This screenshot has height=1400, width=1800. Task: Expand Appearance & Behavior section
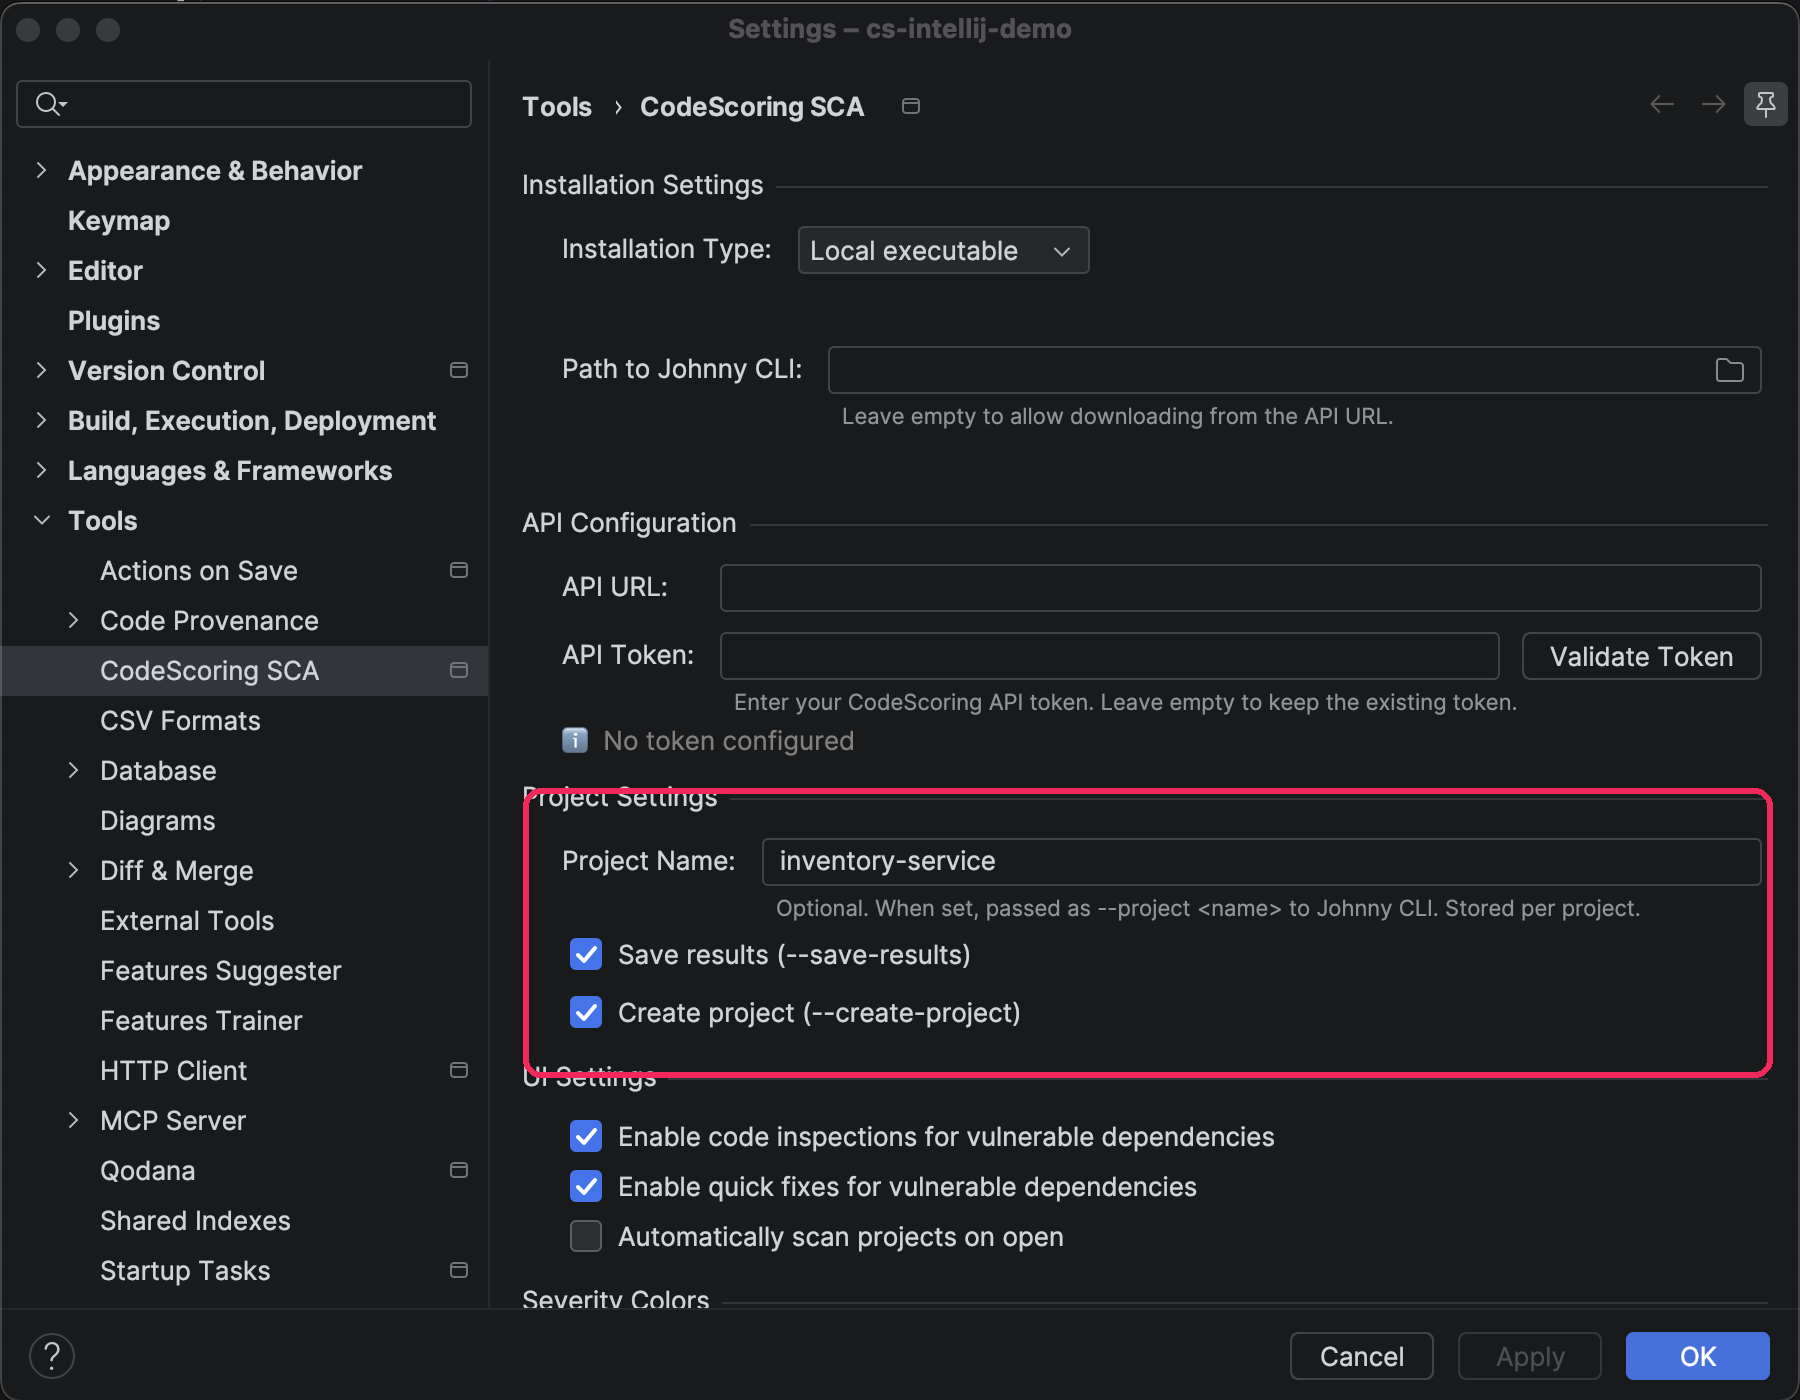[41, 170]
